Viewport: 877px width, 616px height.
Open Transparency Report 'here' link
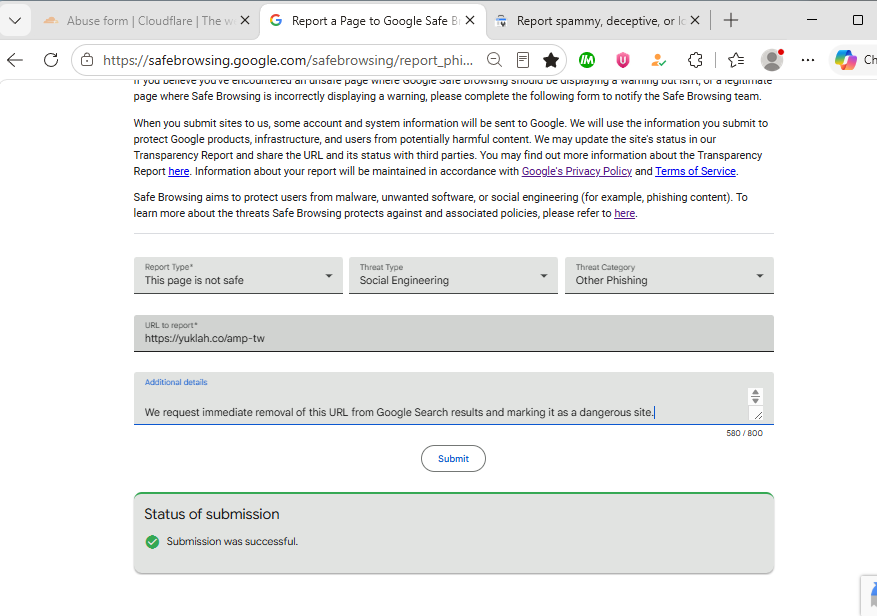click(178, 171)
